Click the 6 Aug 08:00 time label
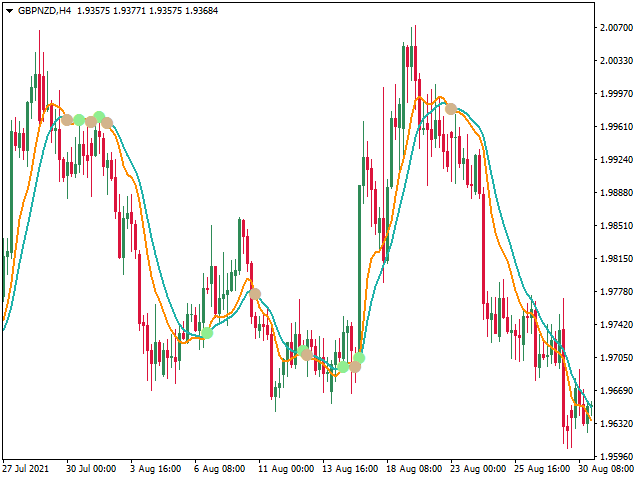Viewport: 640px width, 480px height. click(x=220, y=469)
